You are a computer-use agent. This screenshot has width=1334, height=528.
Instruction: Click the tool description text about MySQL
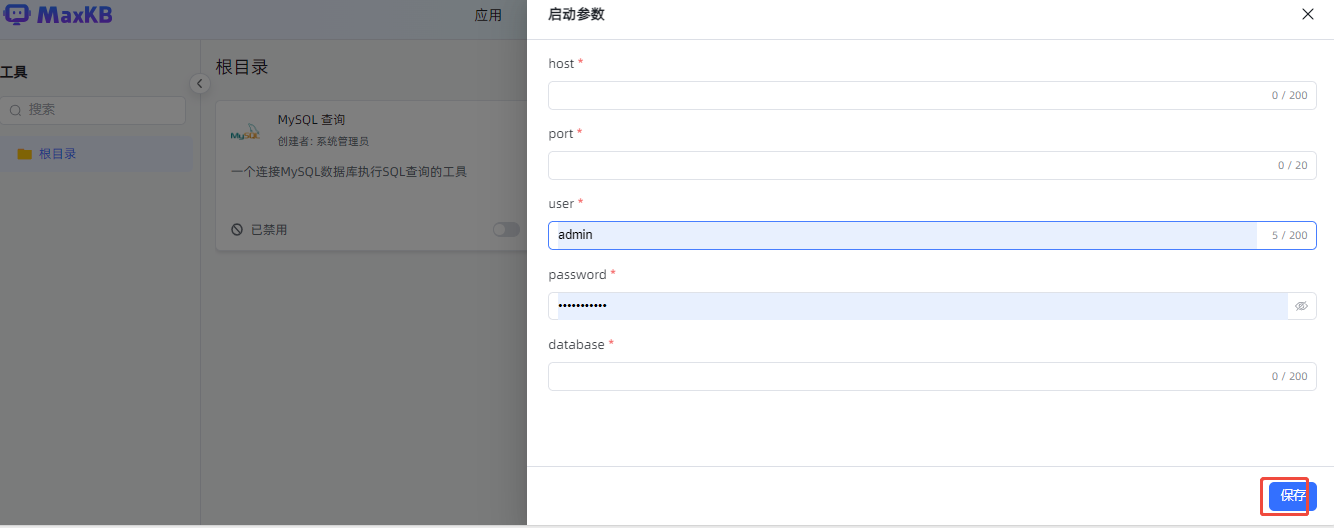(x=349, y=172)
